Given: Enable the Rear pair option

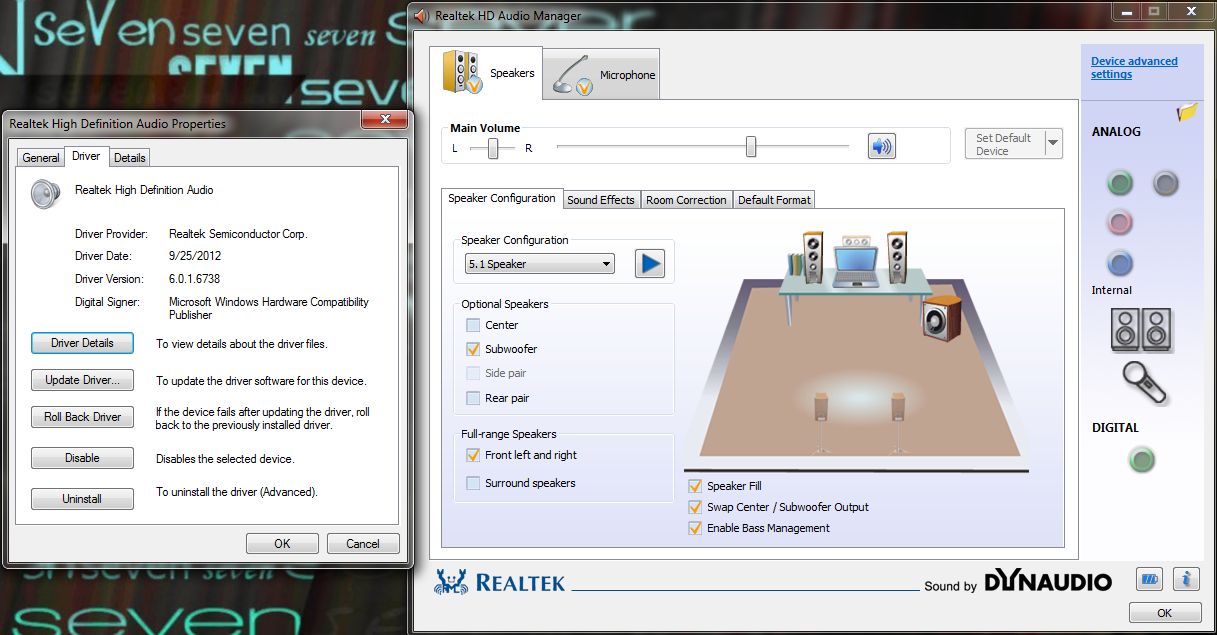Looking at the screenshot, I should [x=473, y=398].
